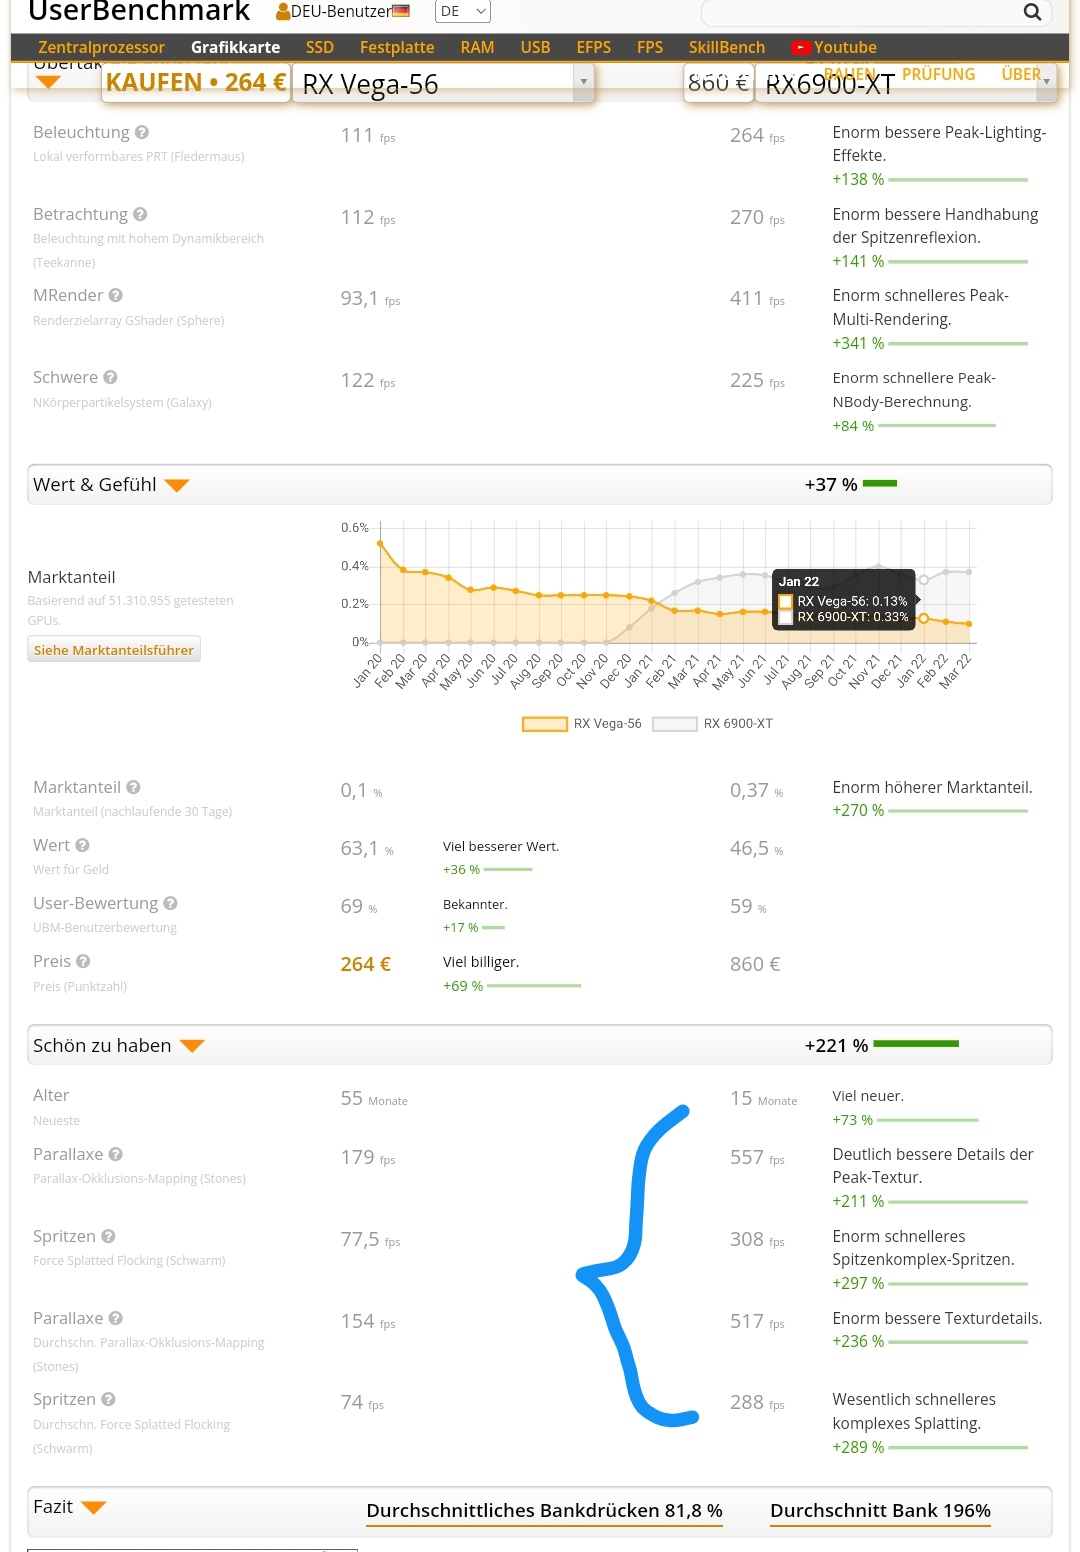Click the +221 % Schön zu haben score
The height and width of the screenshot is (1552, 1080).
pyautogui.click(x=836, y=1046)
